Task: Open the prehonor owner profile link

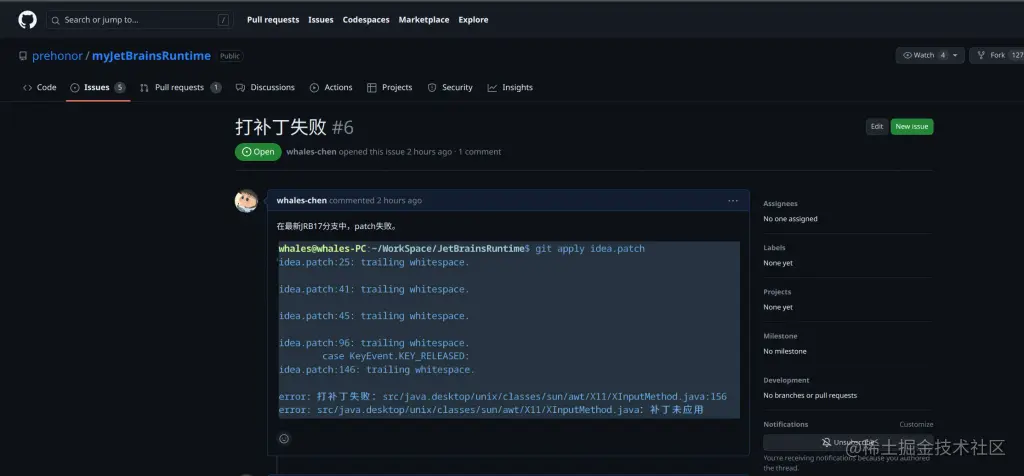Action: [x=57, y=56]
